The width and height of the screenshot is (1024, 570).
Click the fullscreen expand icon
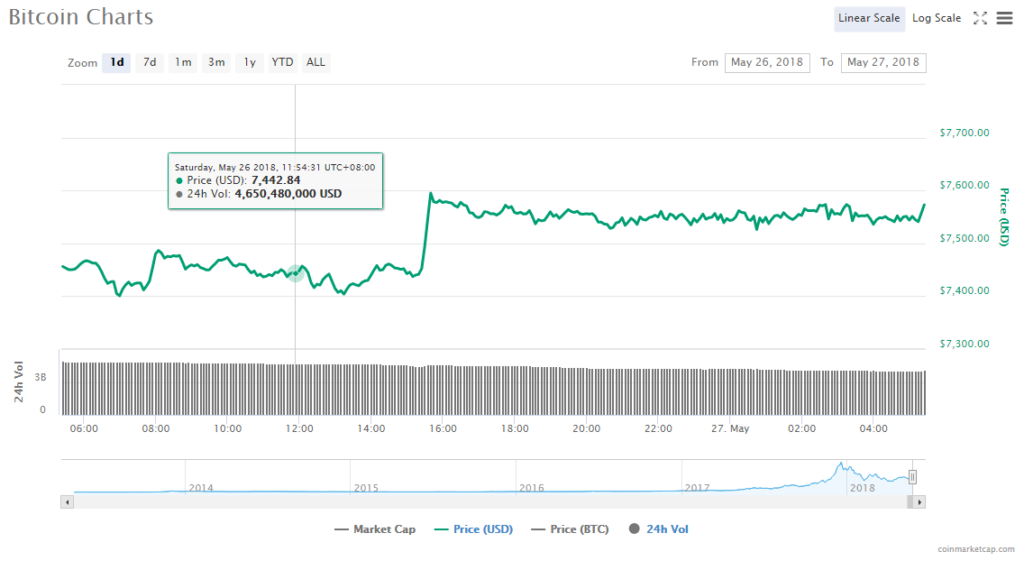coord(980,18)
